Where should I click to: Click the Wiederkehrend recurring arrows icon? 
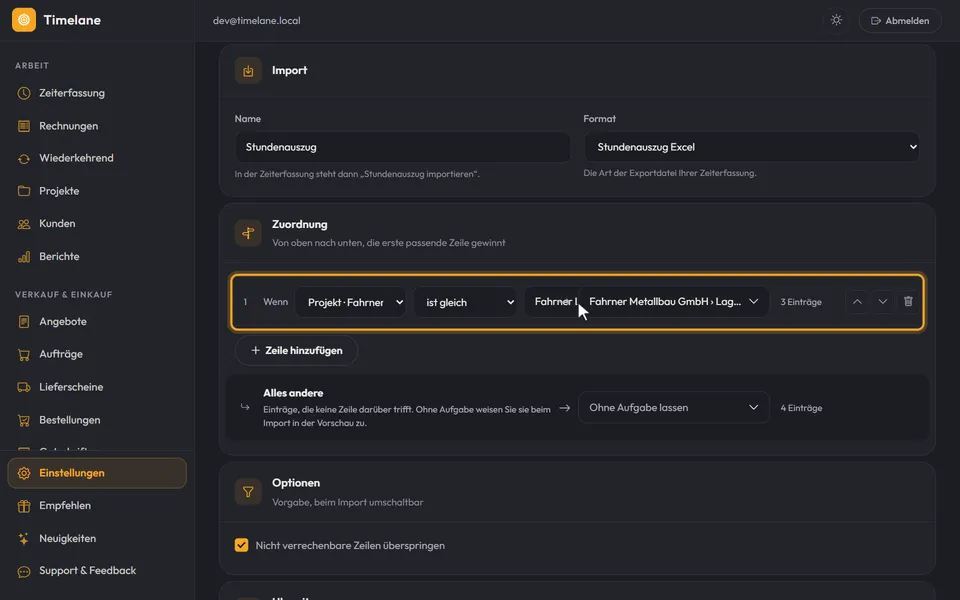point(24,159)
